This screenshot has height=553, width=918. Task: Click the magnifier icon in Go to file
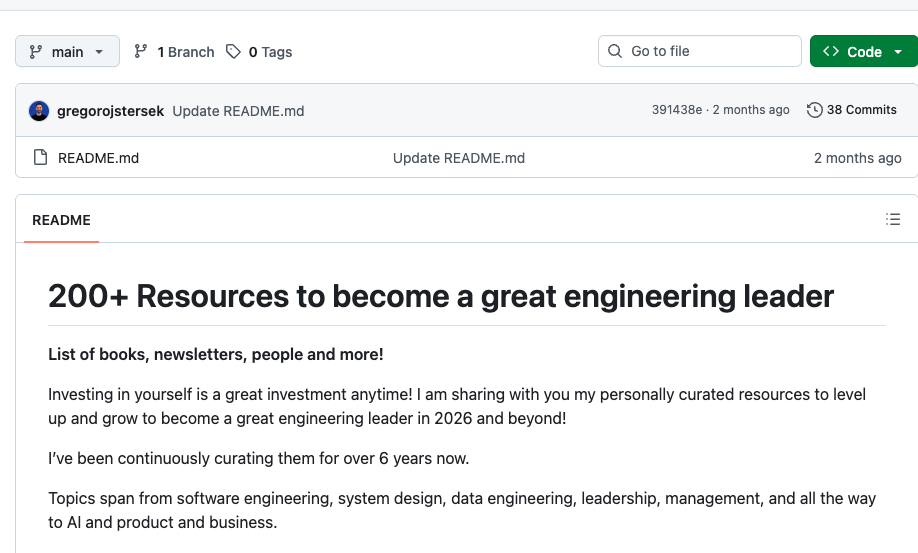tap(615, 51)
